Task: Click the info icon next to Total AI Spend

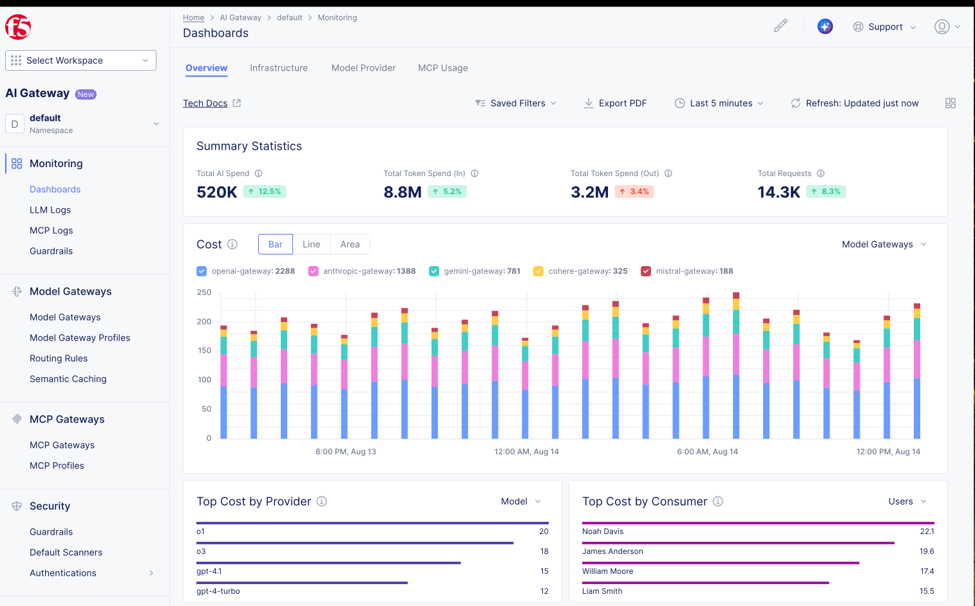Action: click(x=259, y=173)
